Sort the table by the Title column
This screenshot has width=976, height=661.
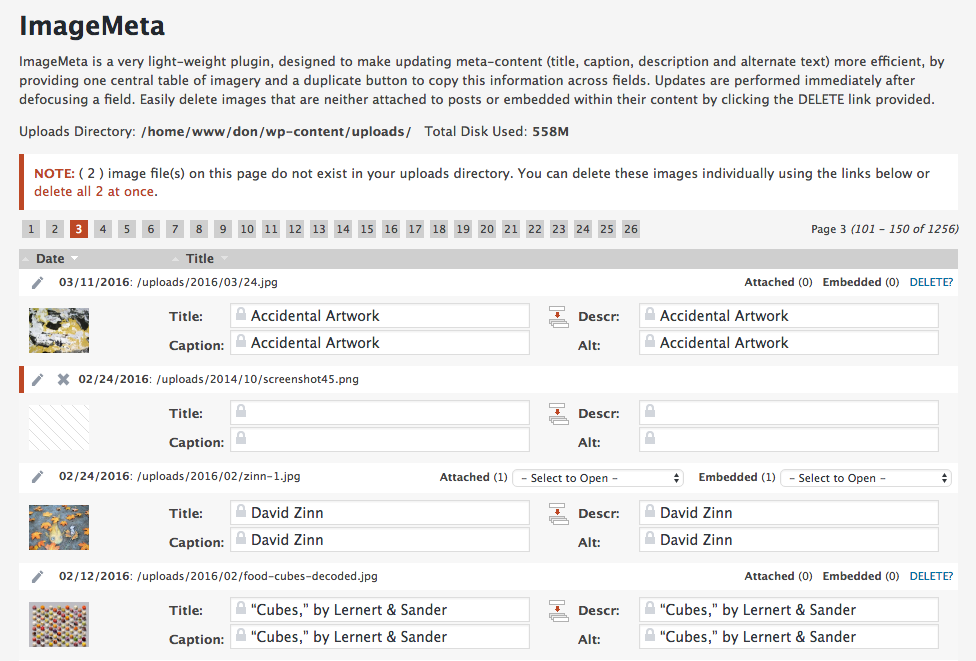[x=200, y=259]
